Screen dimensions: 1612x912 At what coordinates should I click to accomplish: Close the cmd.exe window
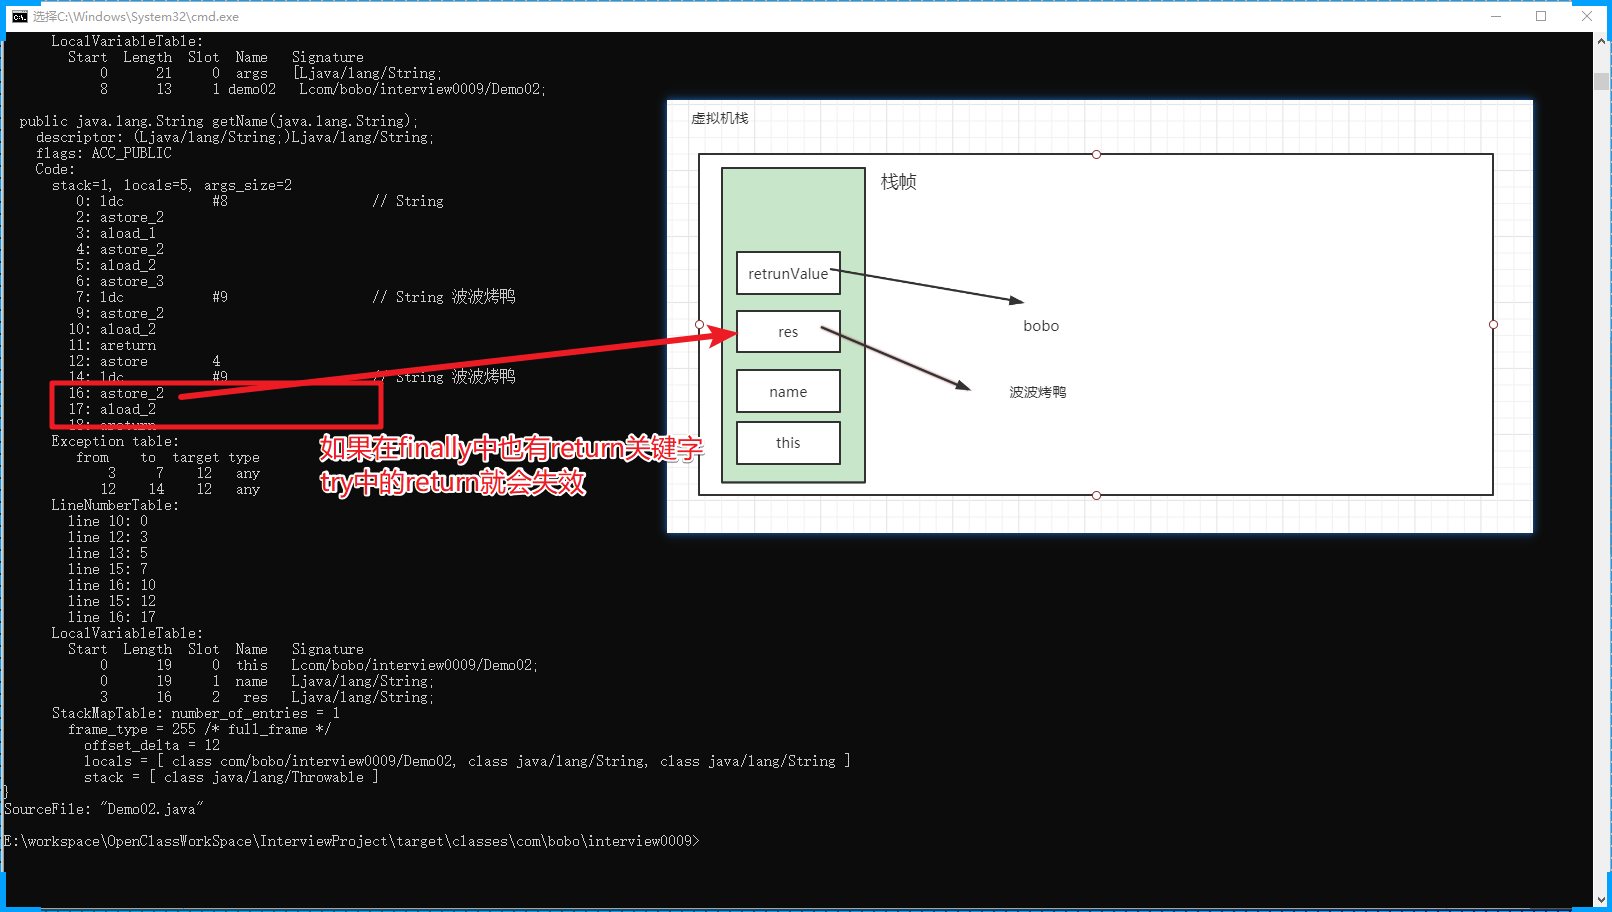(x=1587, y=16)
